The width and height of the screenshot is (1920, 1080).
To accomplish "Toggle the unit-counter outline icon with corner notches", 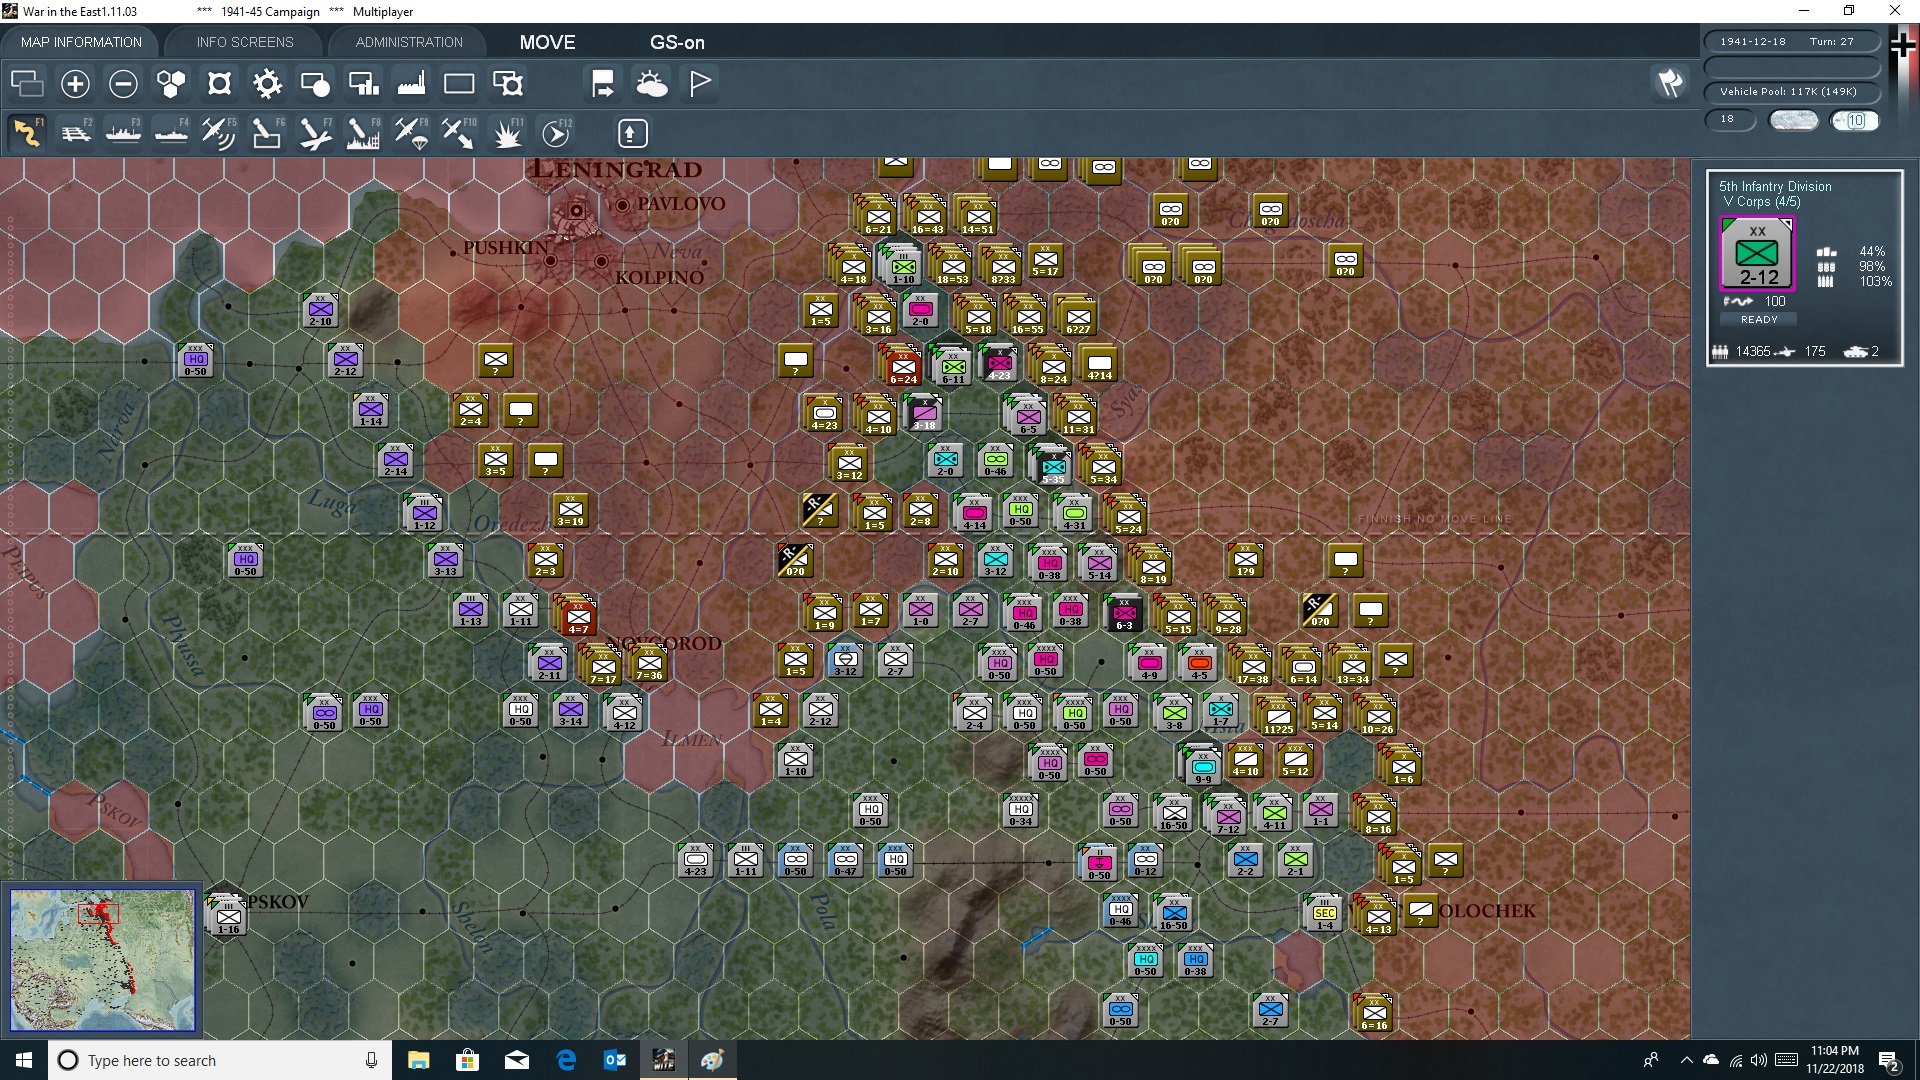I will point(219,84).
